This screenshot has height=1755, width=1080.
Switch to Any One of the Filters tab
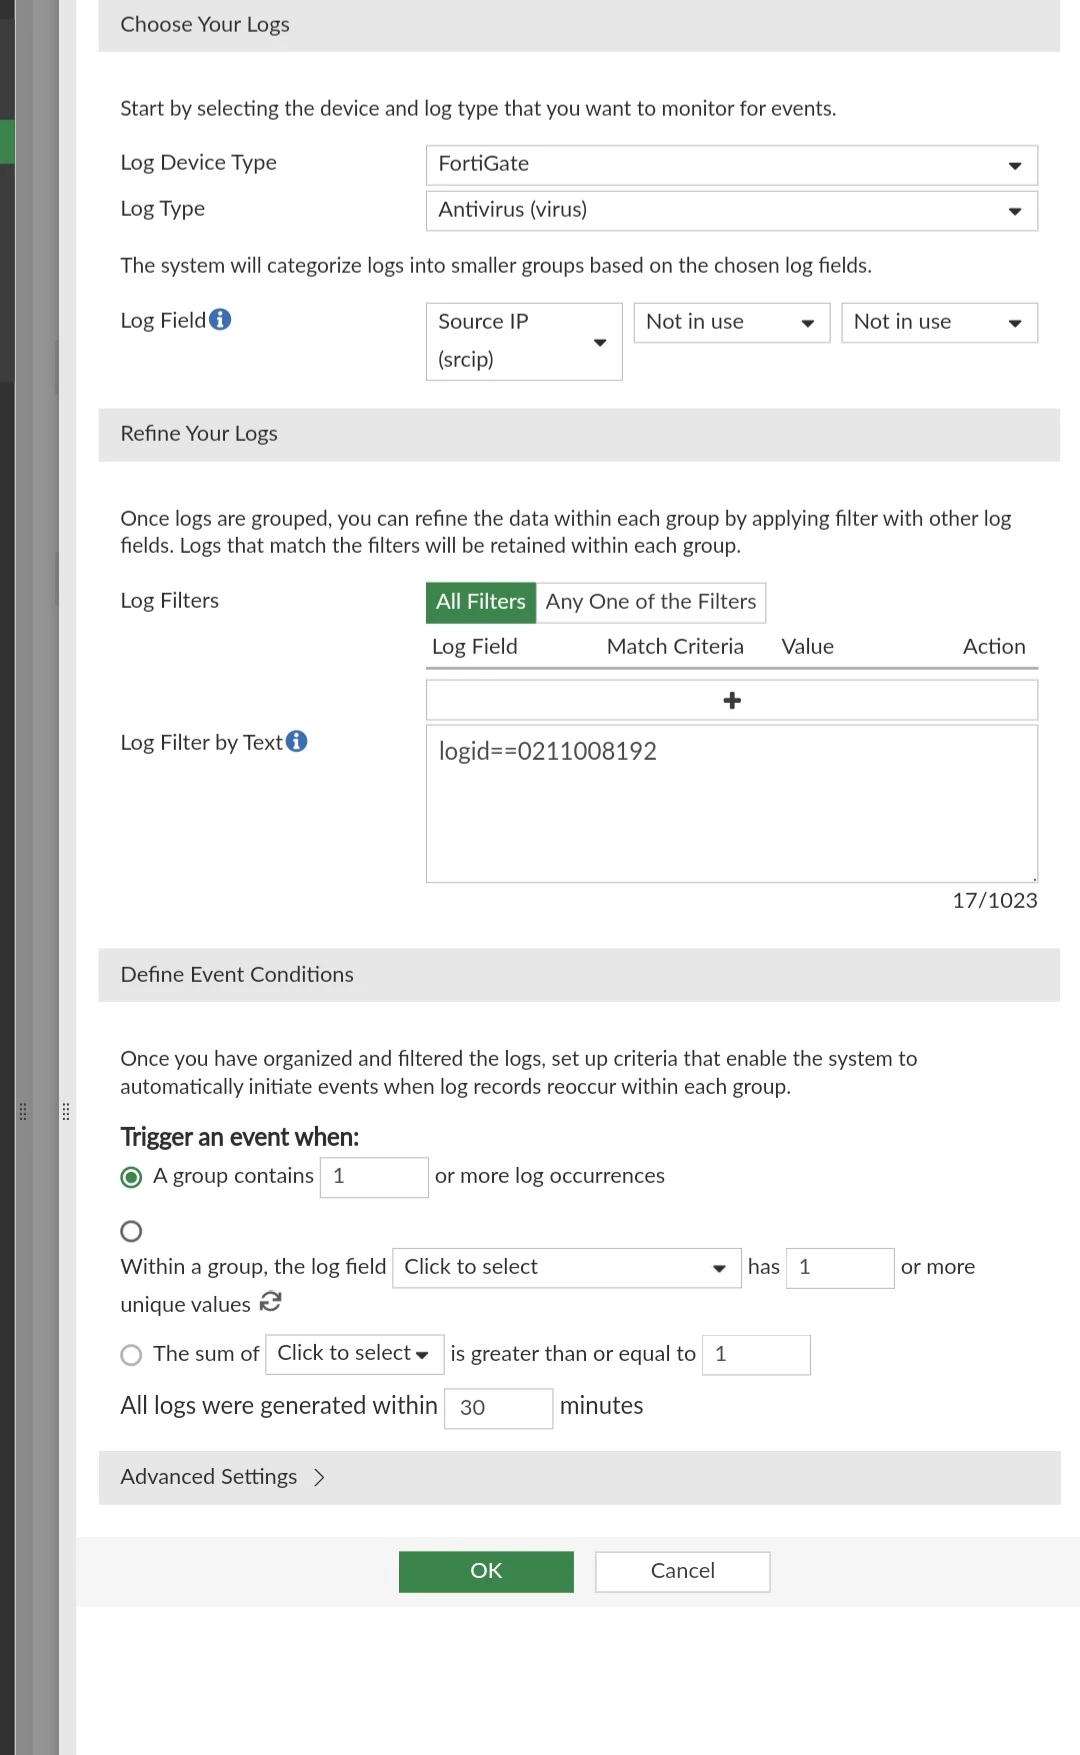(651, 602)
